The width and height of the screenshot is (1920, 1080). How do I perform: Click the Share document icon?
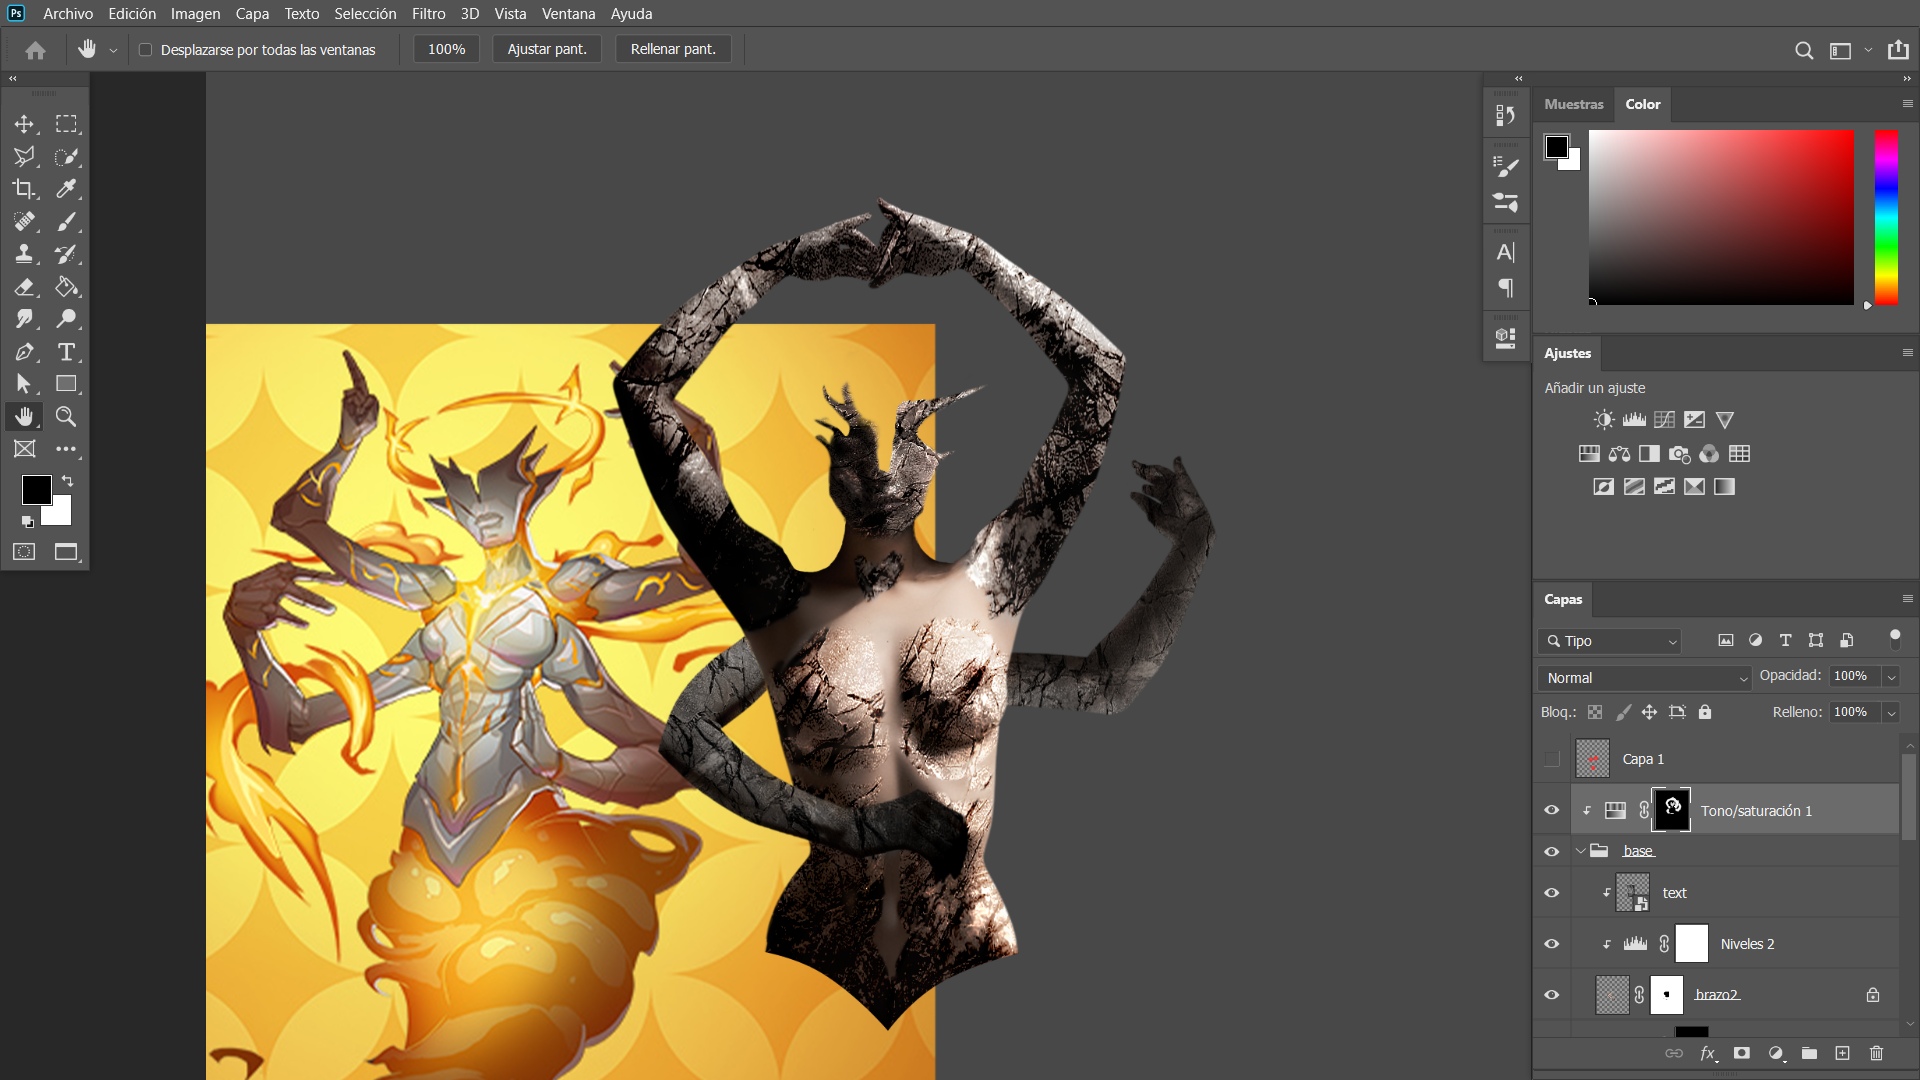coord(1898,50)
